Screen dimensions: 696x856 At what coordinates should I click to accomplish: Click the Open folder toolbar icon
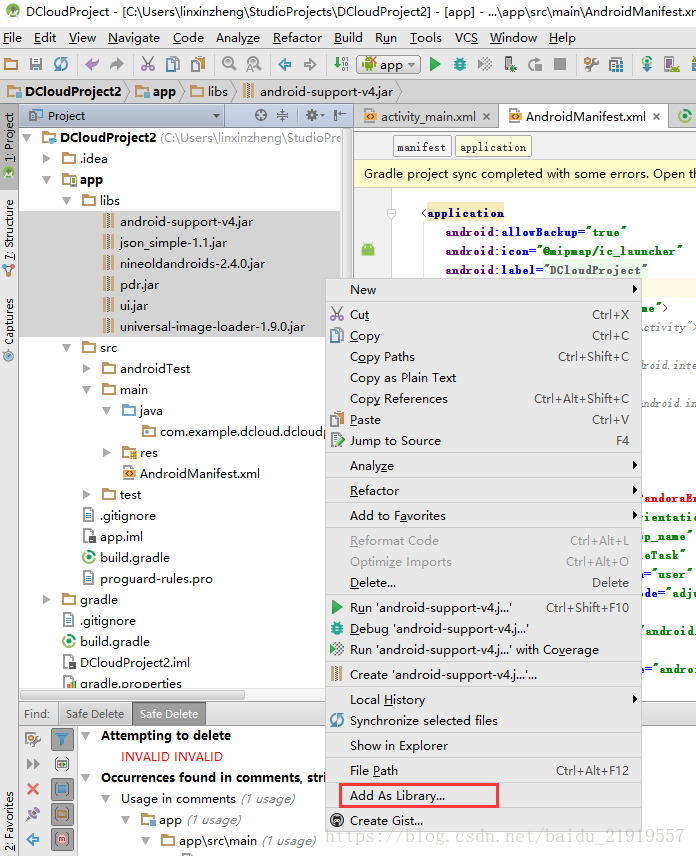point(11,64)
